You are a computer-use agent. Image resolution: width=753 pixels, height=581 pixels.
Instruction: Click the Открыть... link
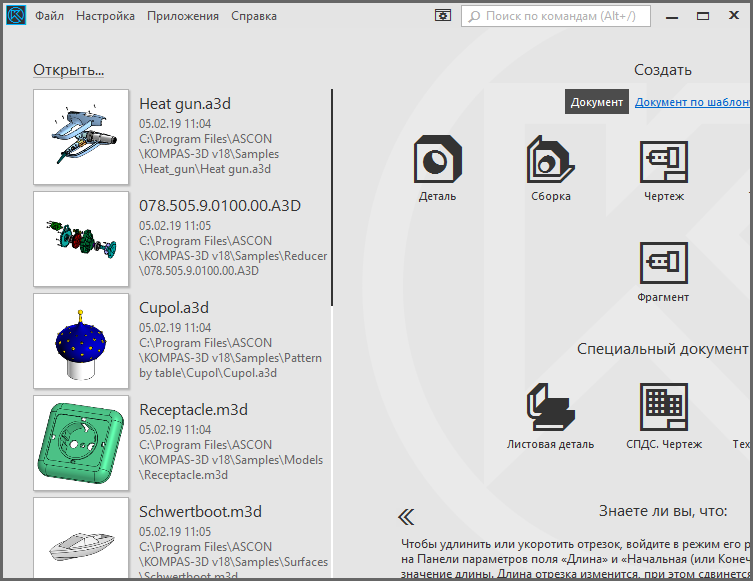pos(69,70)
